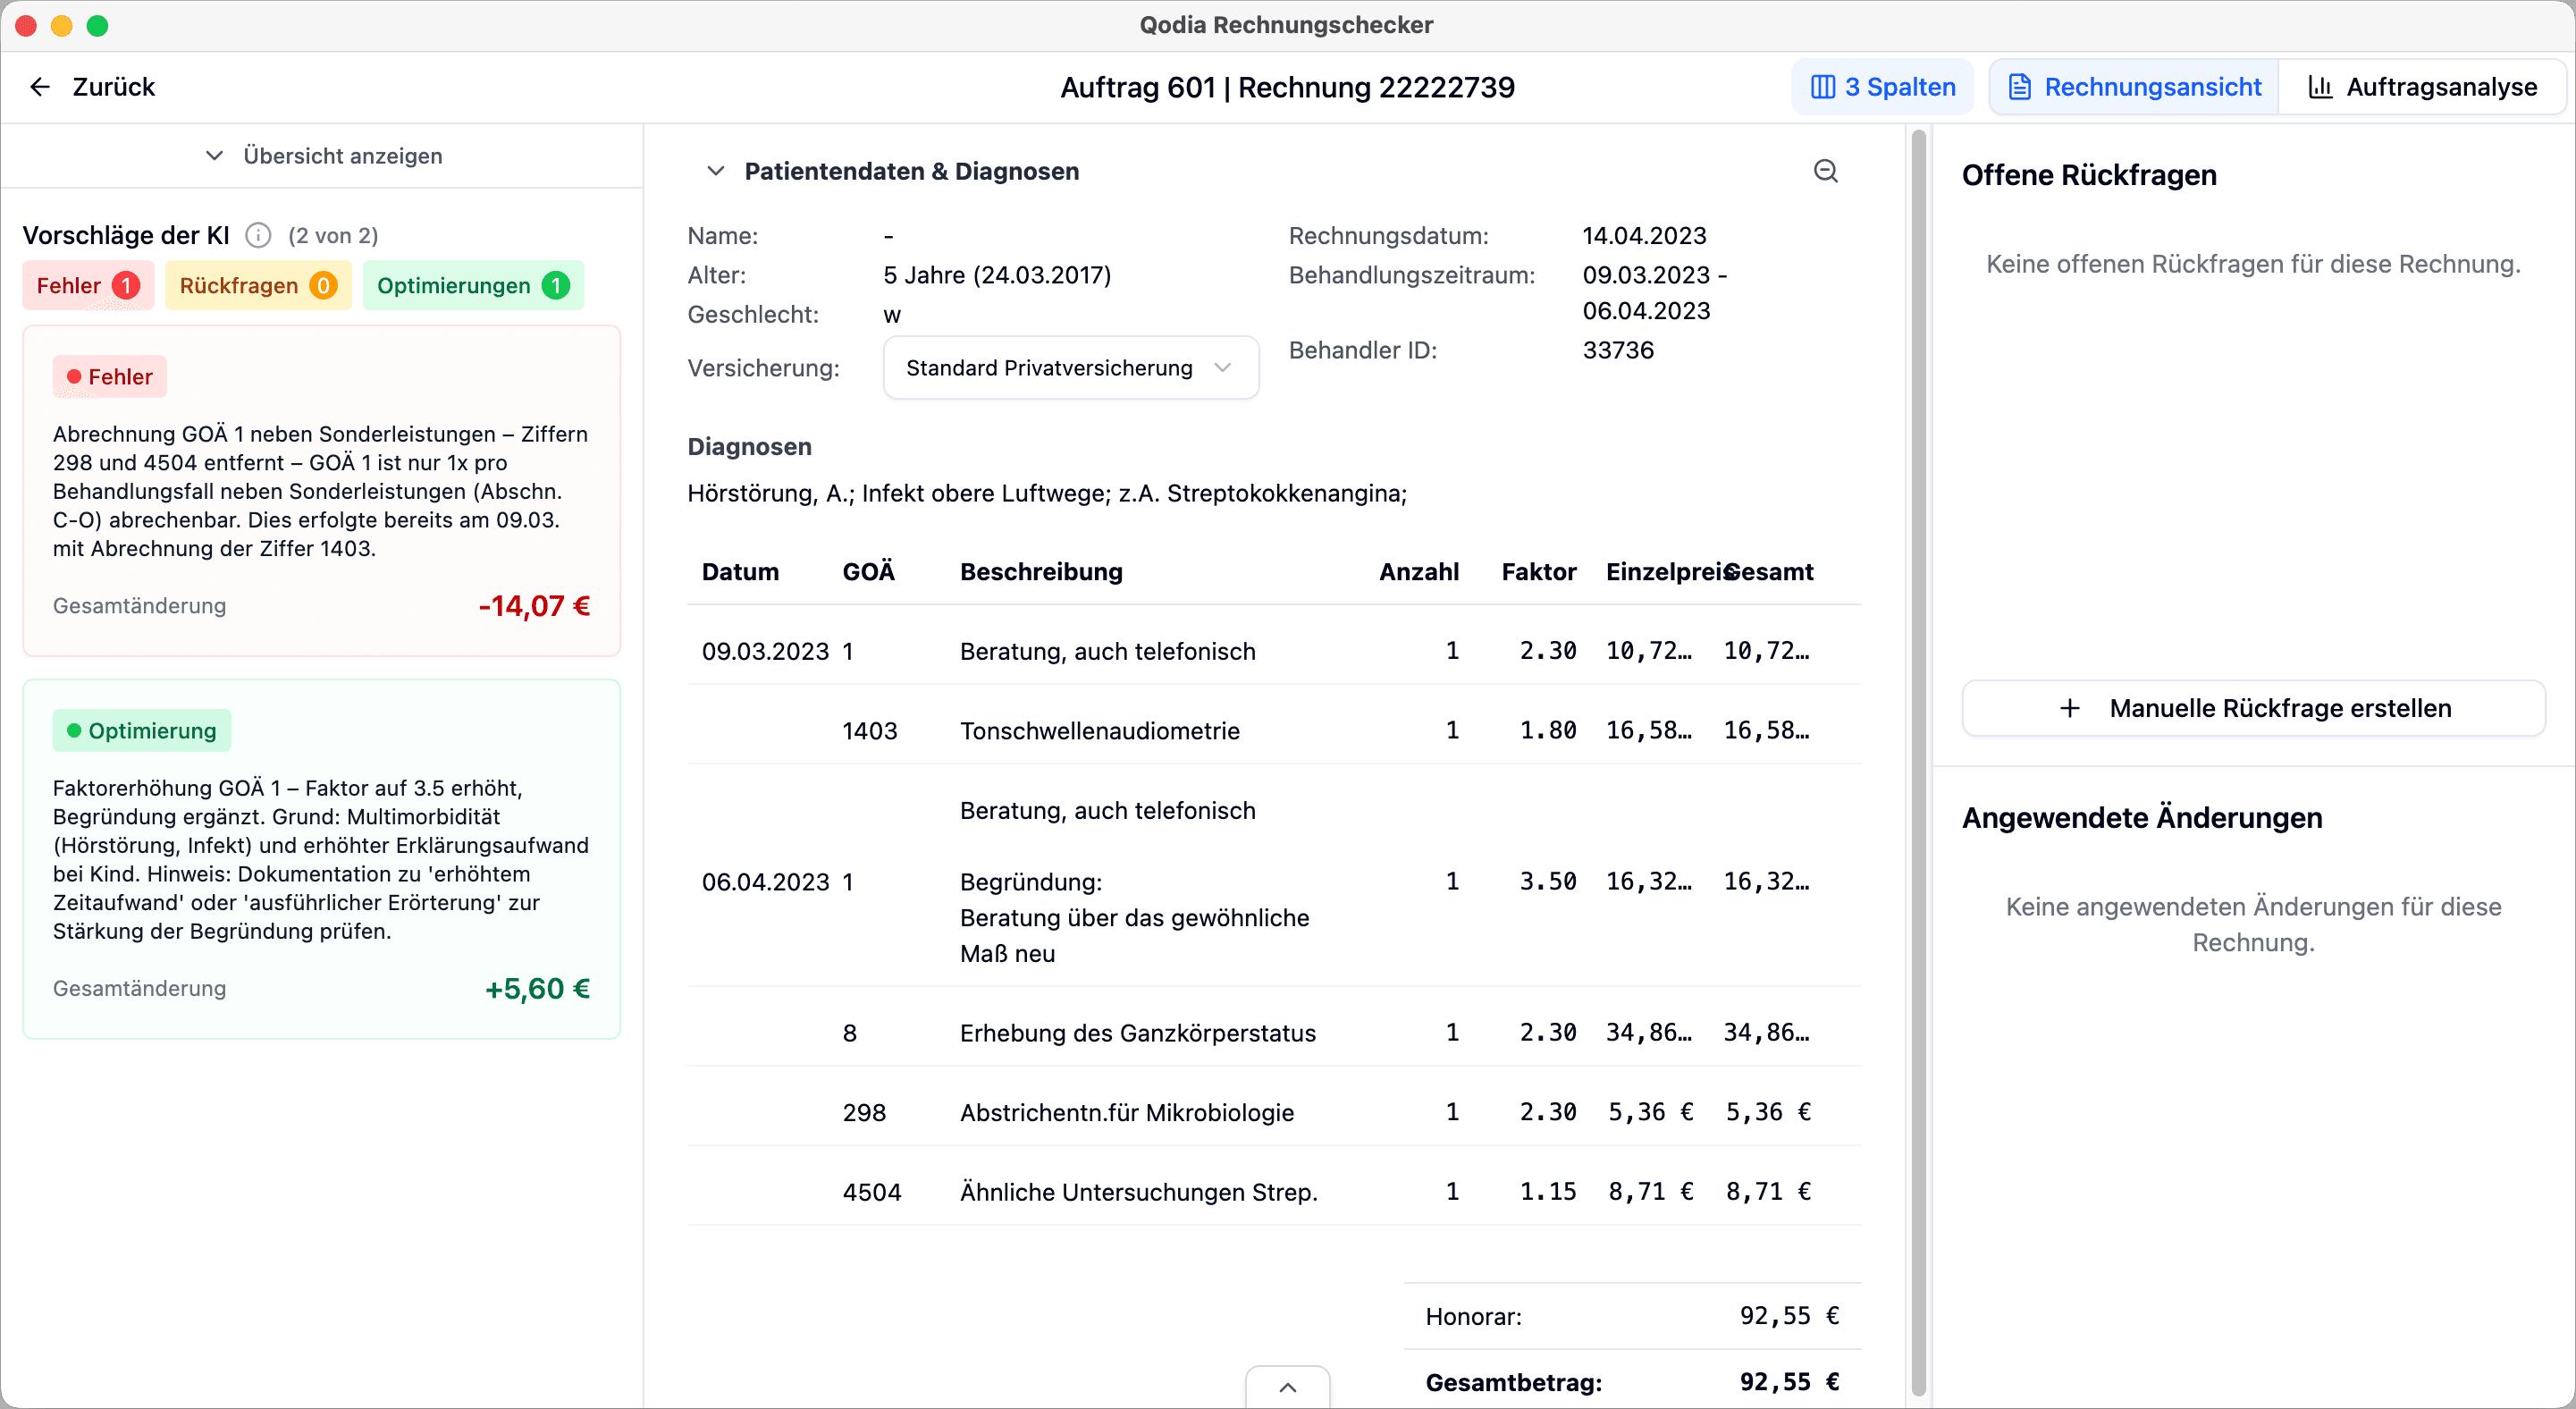Screen dimensions: 2576x1409
Task: Click the Zurück button
Action: tap(112, 86)
